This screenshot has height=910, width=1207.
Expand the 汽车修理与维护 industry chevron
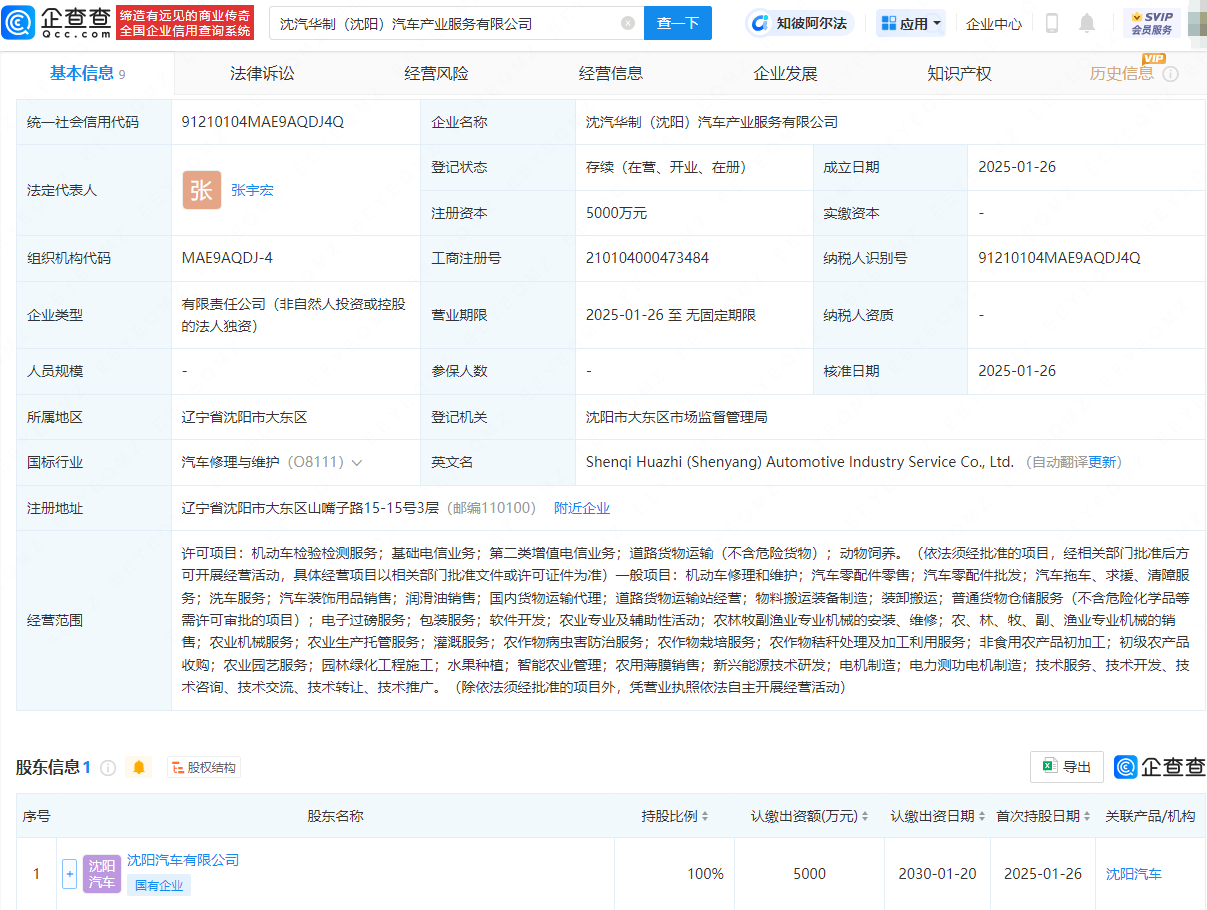(x=357, y=463)
